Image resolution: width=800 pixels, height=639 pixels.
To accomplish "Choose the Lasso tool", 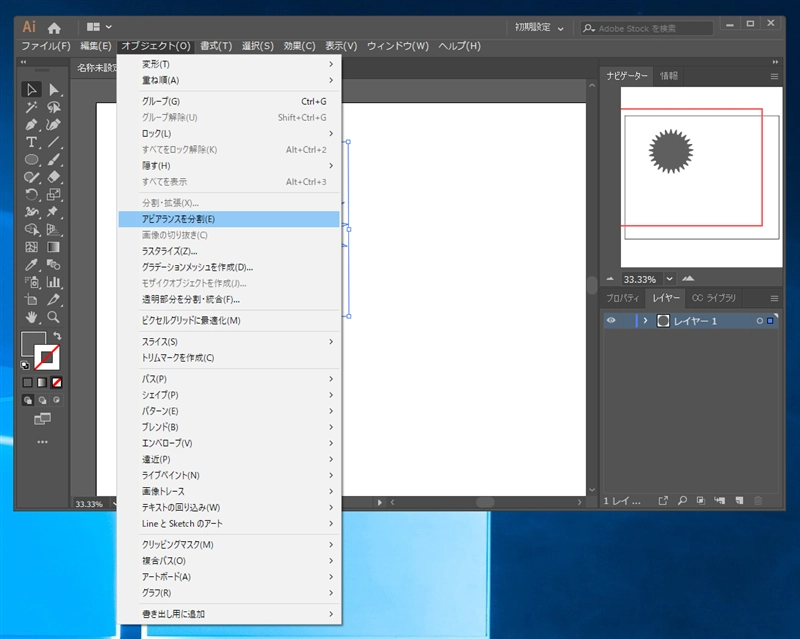I will 54,107.
